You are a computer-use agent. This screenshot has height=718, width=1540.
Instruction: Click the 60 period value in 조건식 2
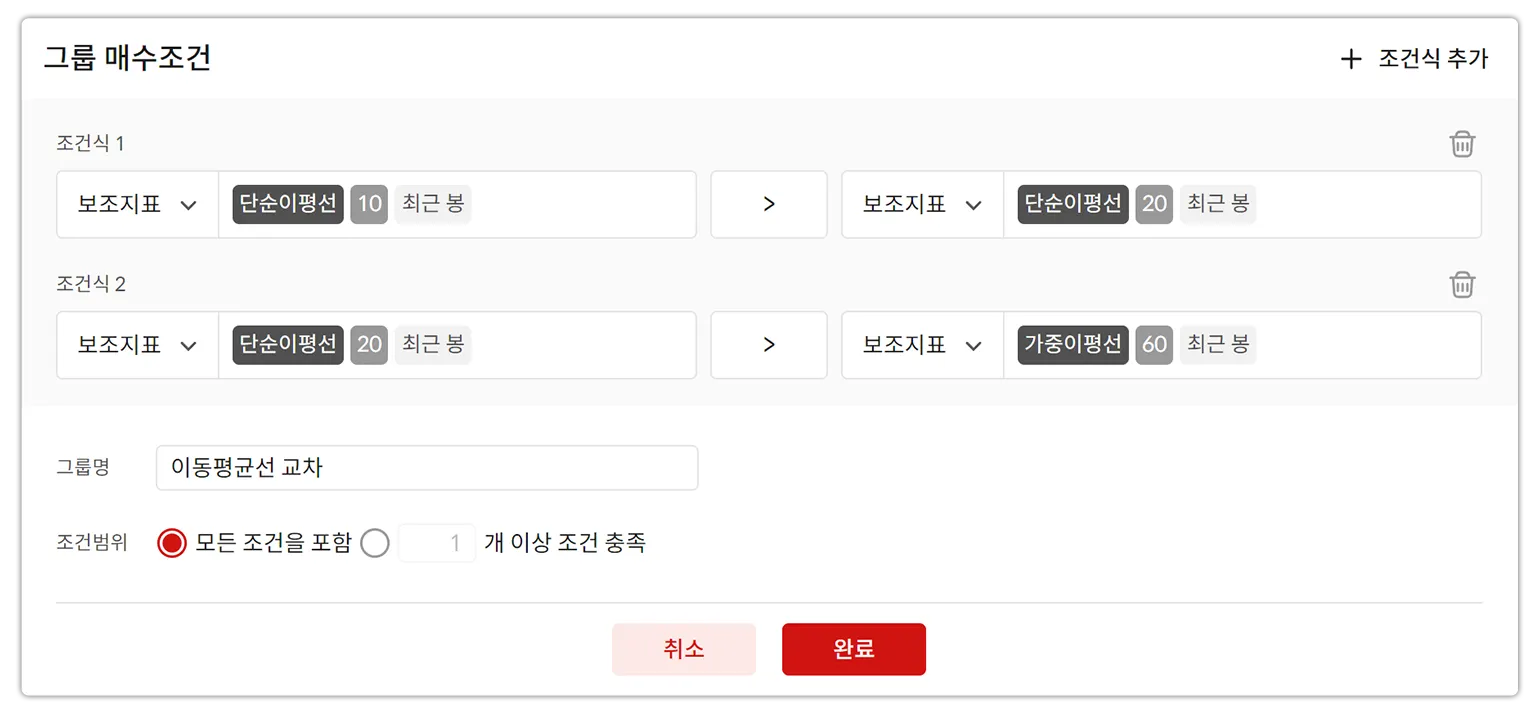[1154, 344]
